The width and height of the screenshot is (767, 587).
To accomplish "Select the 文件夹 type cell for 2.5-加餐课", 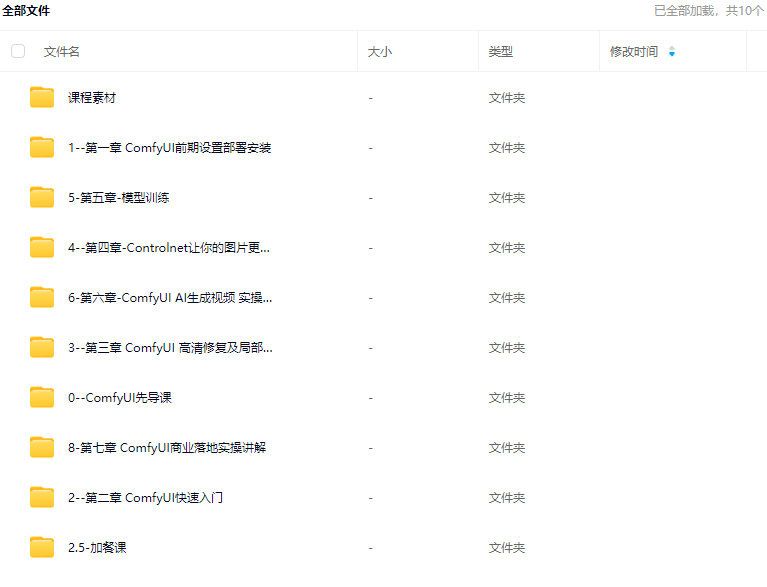I will [507, 547].
